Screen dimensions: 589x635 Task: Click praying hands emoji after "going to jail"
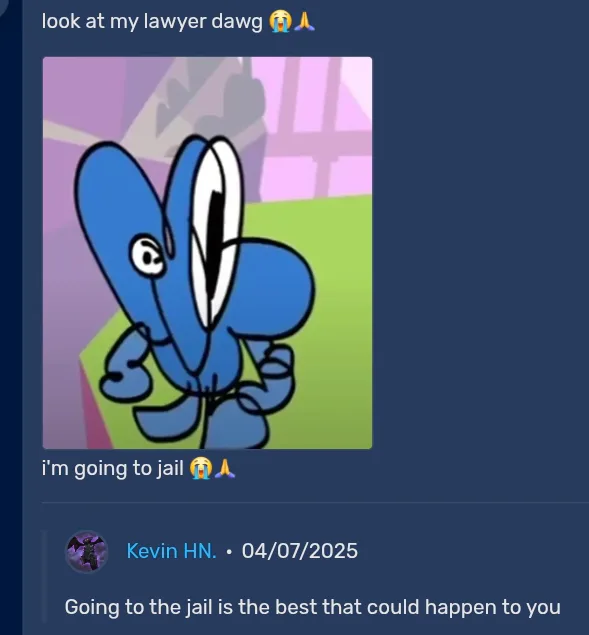click(x=224, y=469)
